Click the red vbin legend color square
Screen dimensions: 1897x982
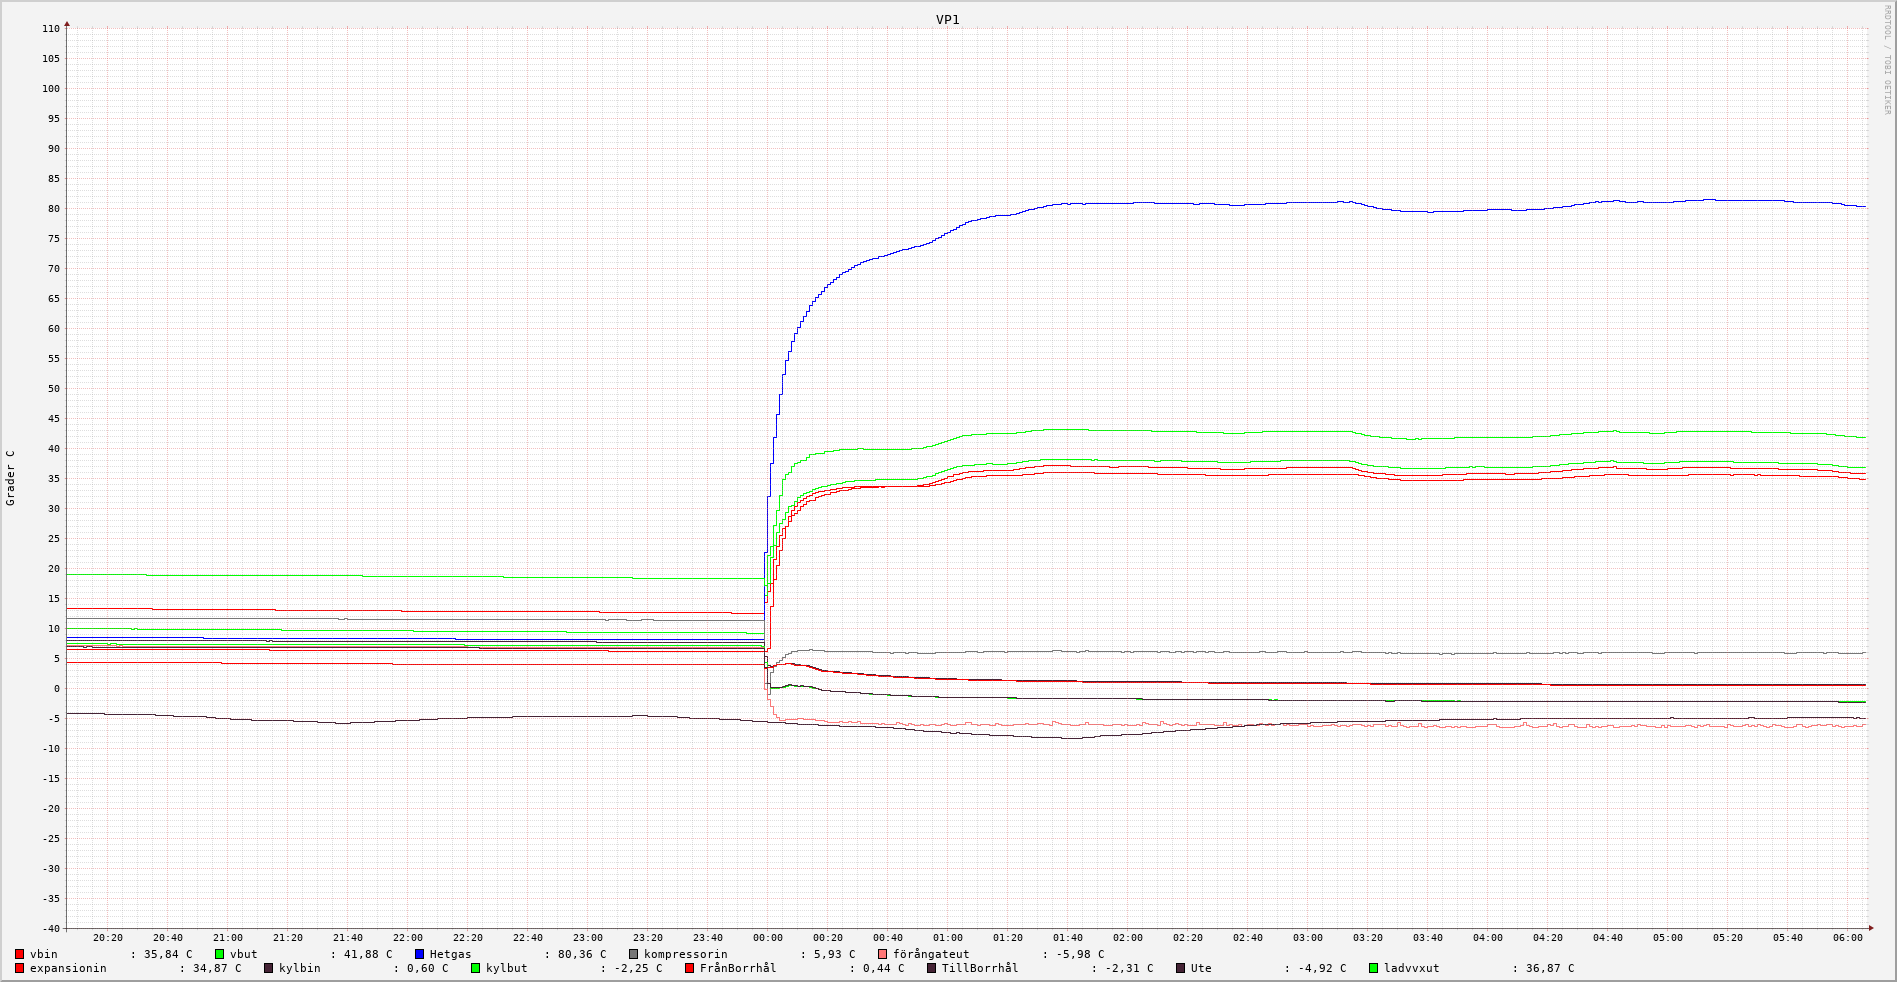click(20, 955)
